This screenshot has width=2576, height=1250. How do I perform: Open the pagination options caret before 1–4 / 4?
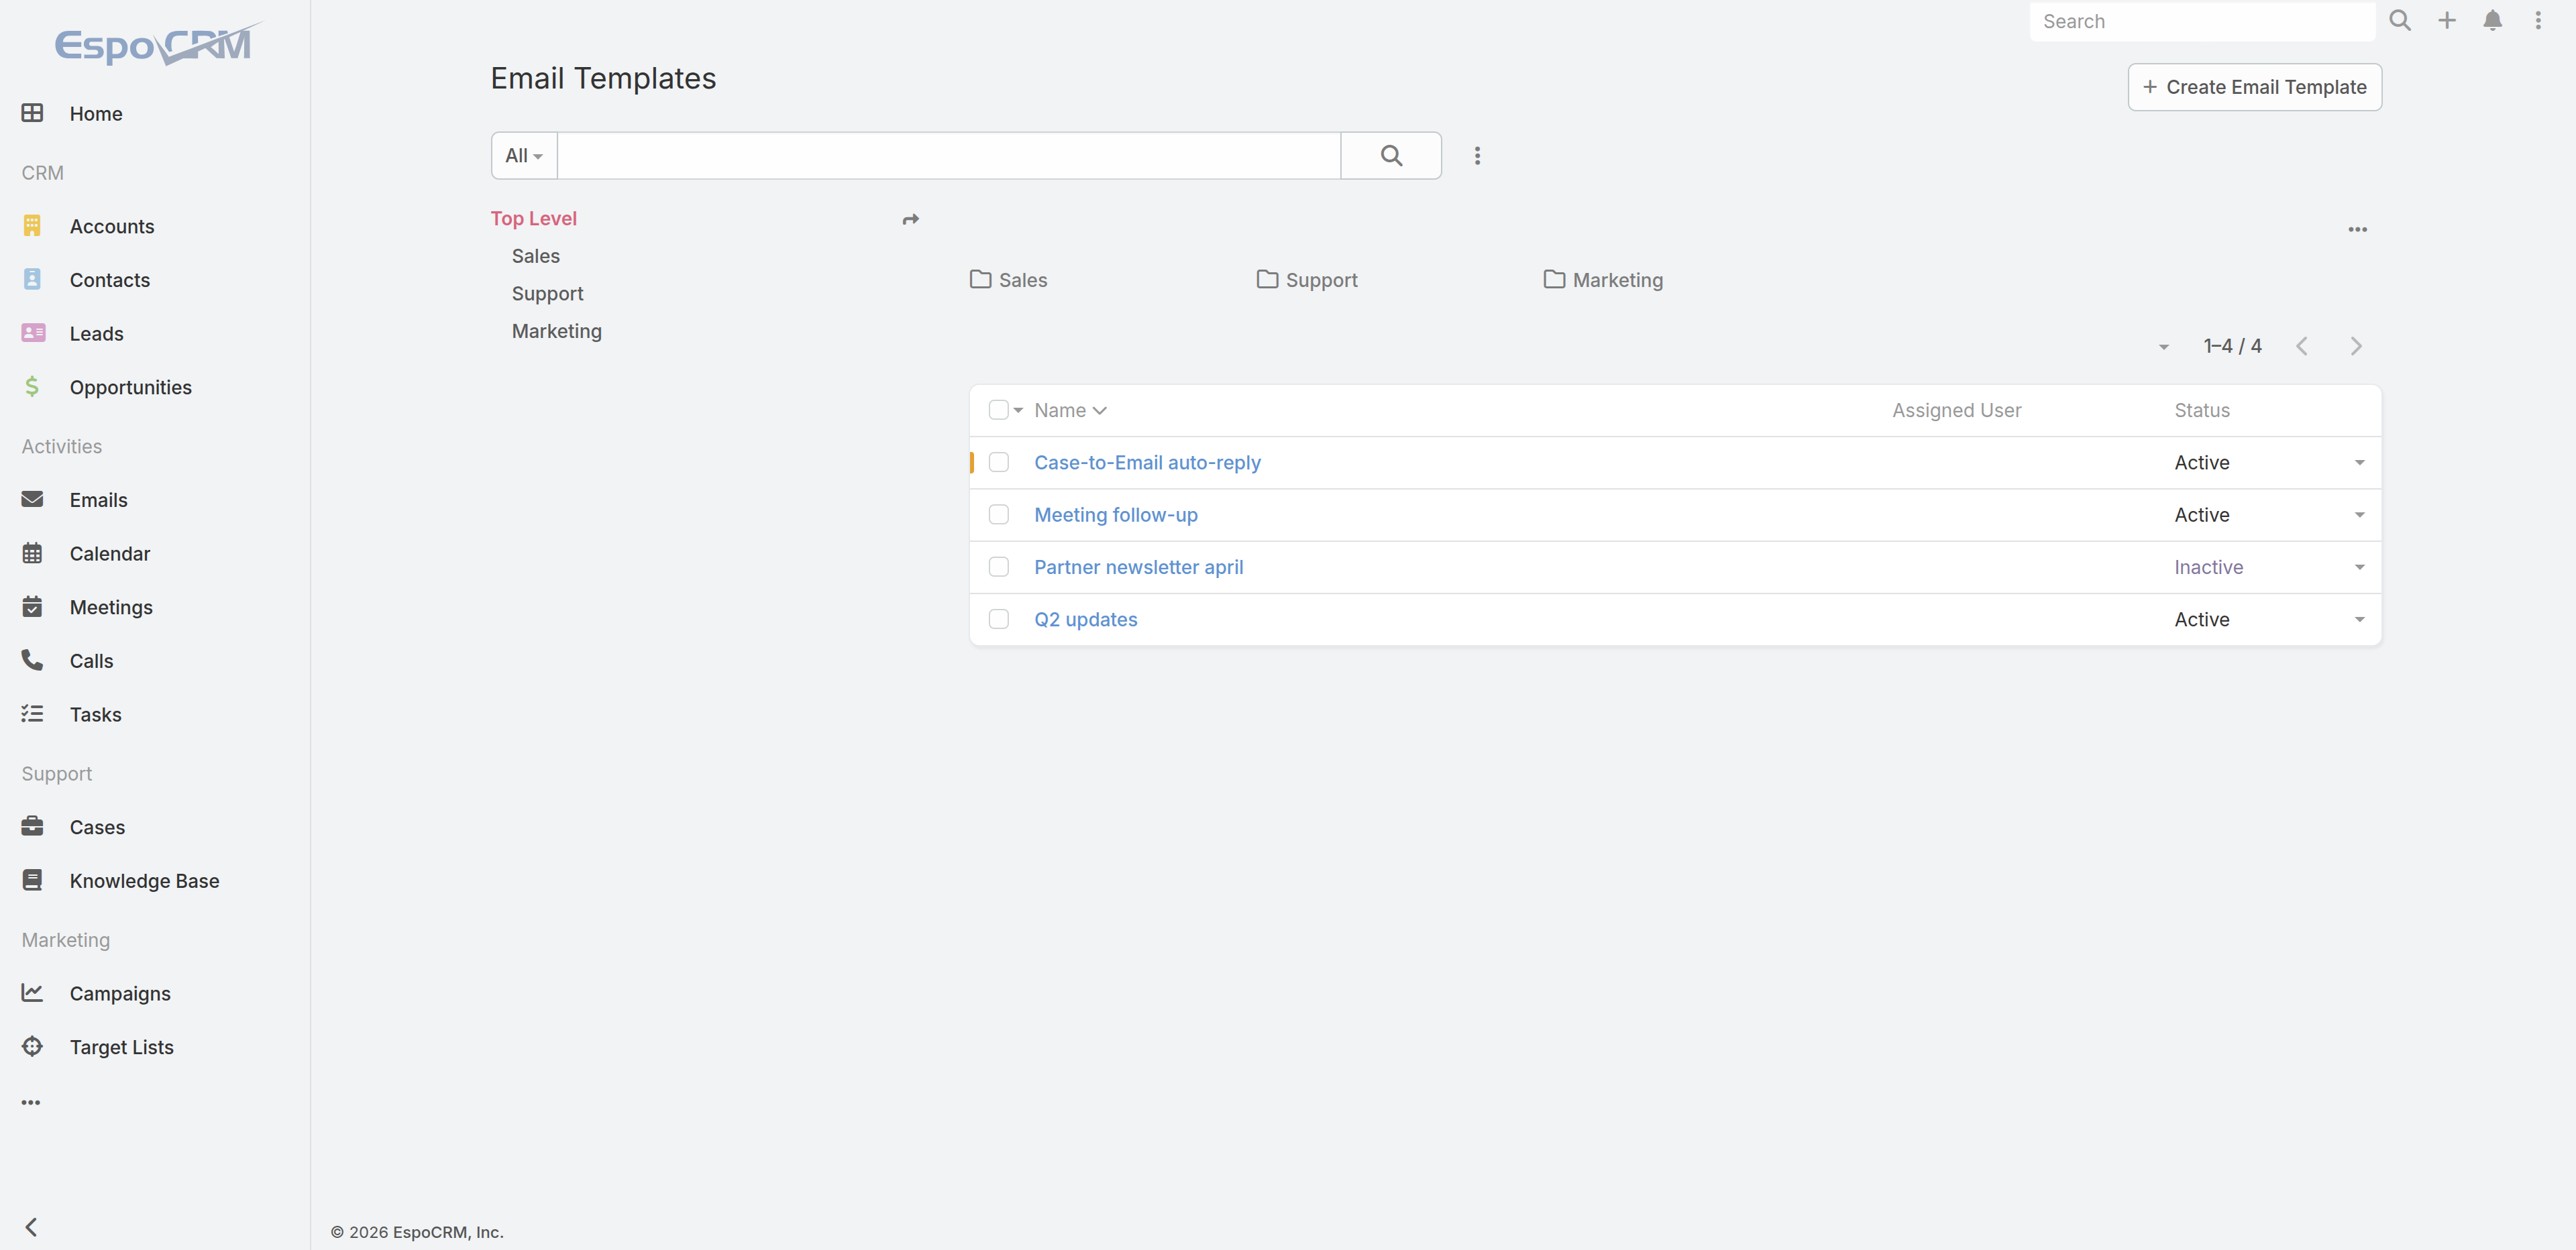pos(2163,347)
